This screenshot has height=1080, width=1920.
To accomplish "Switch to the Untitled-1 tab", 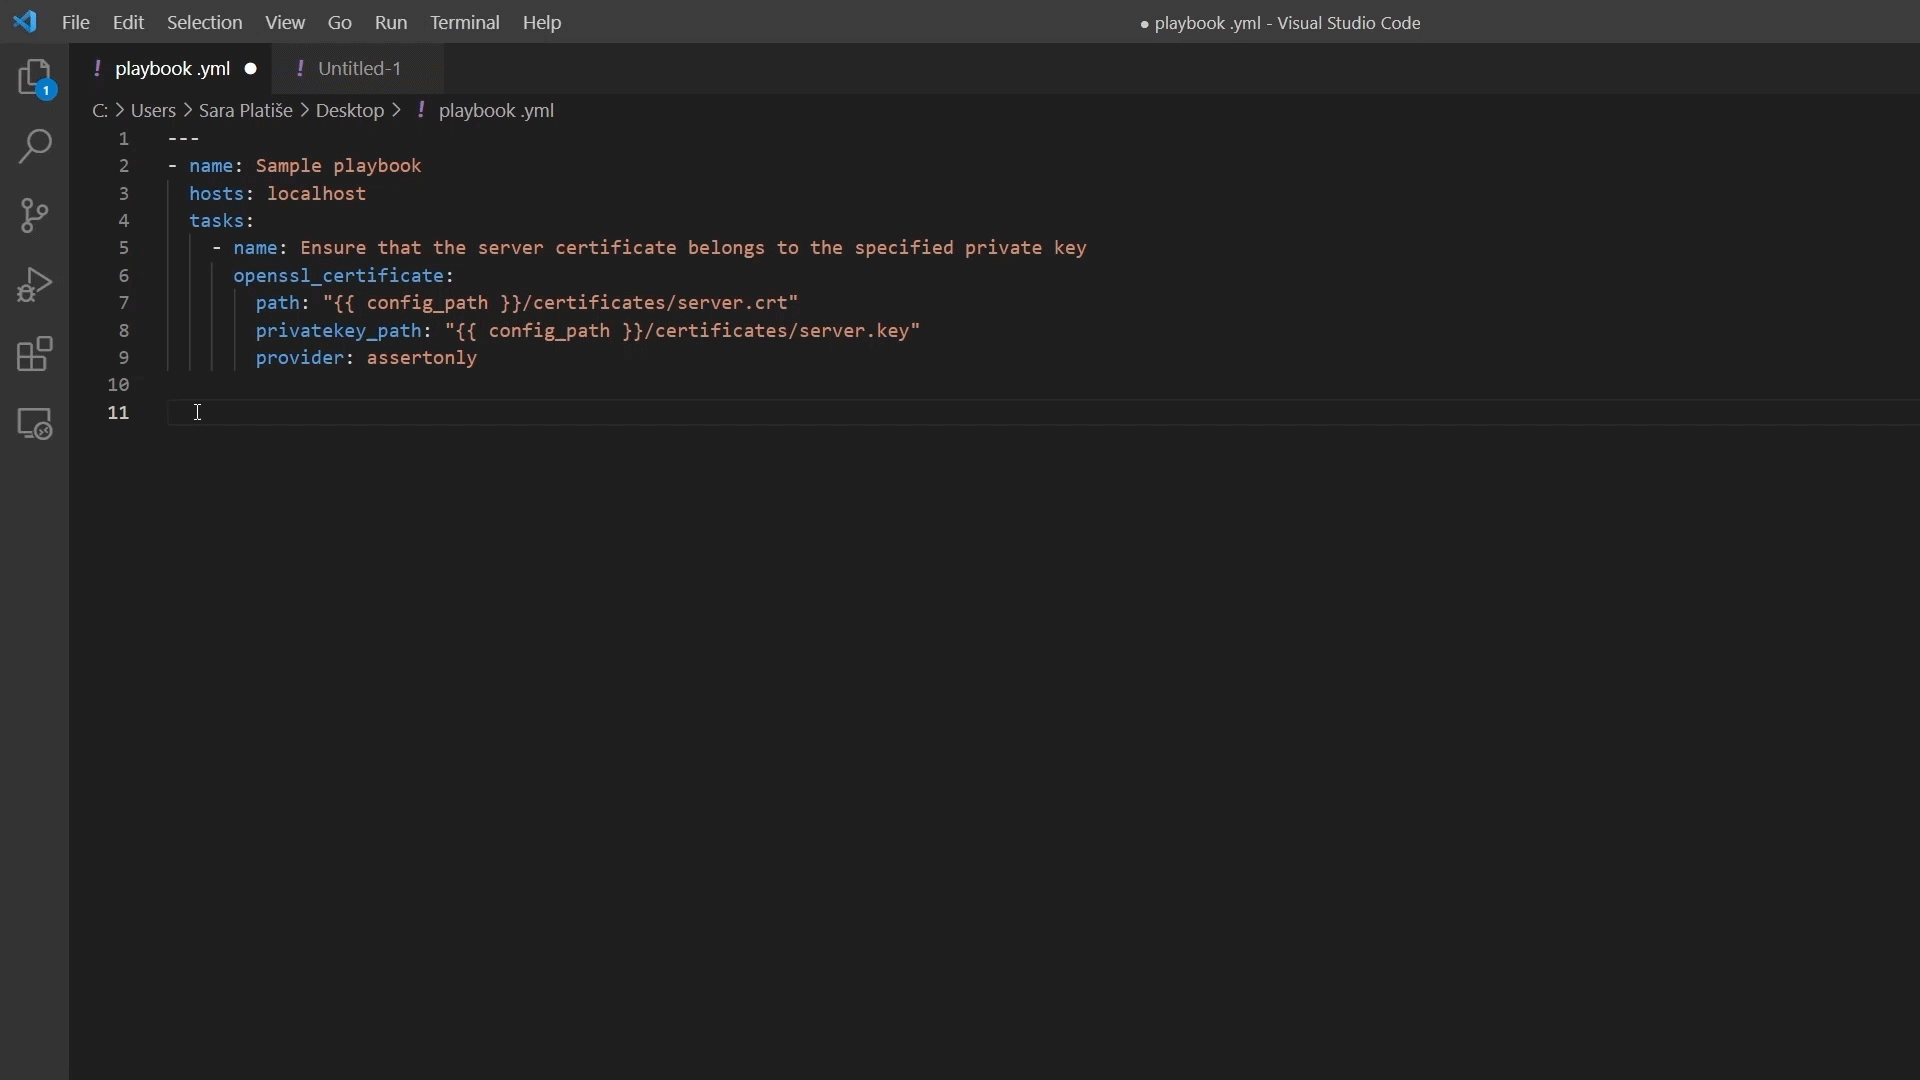I will [x=360, y=69].
